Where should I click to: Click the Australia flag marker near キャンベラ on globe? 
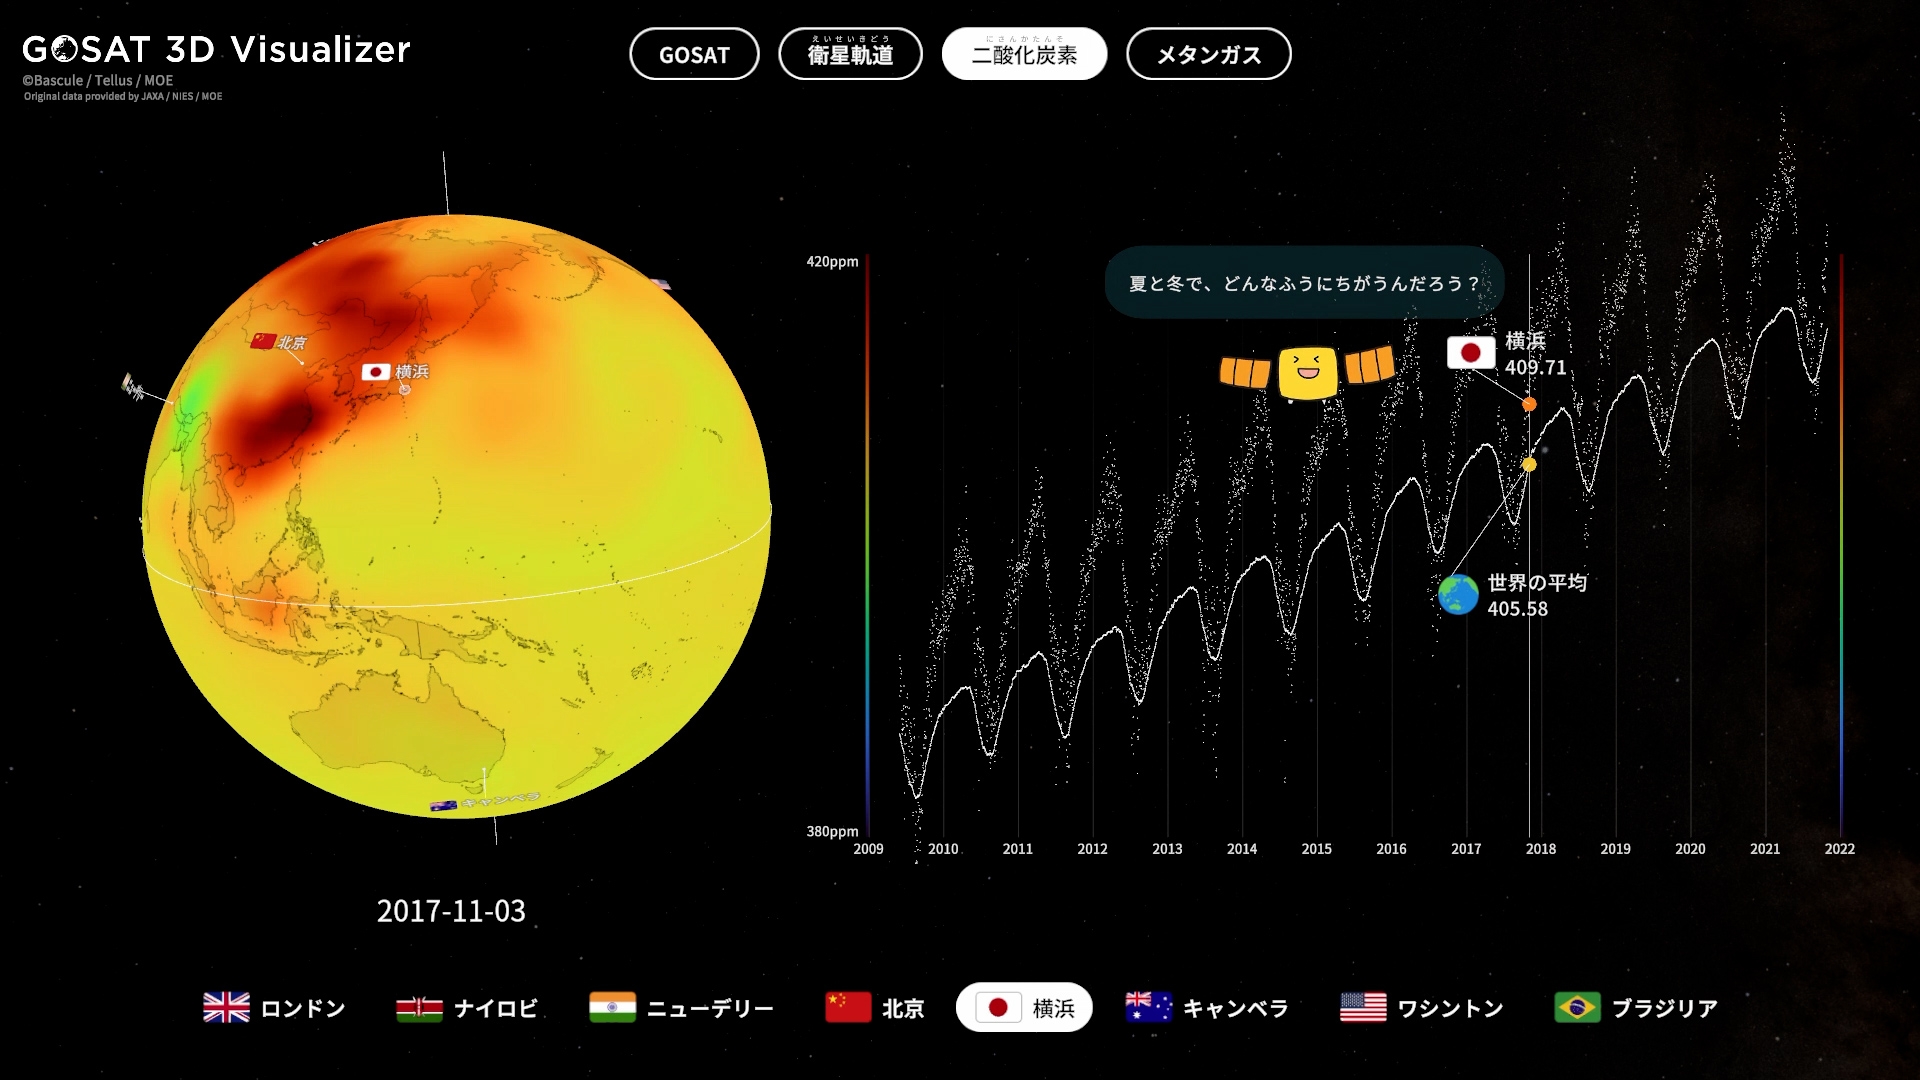pos(443,806)
